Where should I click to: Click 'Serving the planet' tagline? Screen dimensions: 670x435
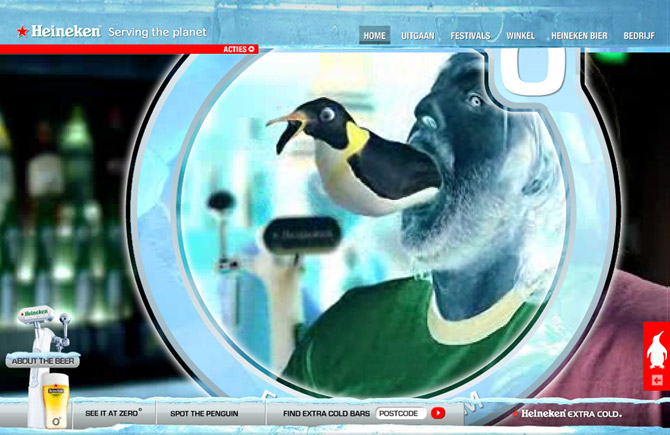(157, 32)
